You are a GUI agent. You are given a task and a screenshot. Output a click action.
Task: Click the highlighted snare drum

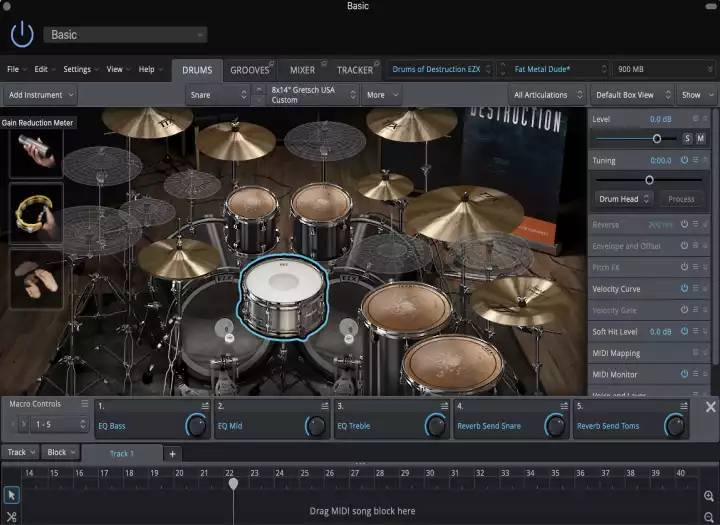pos(283,296)
